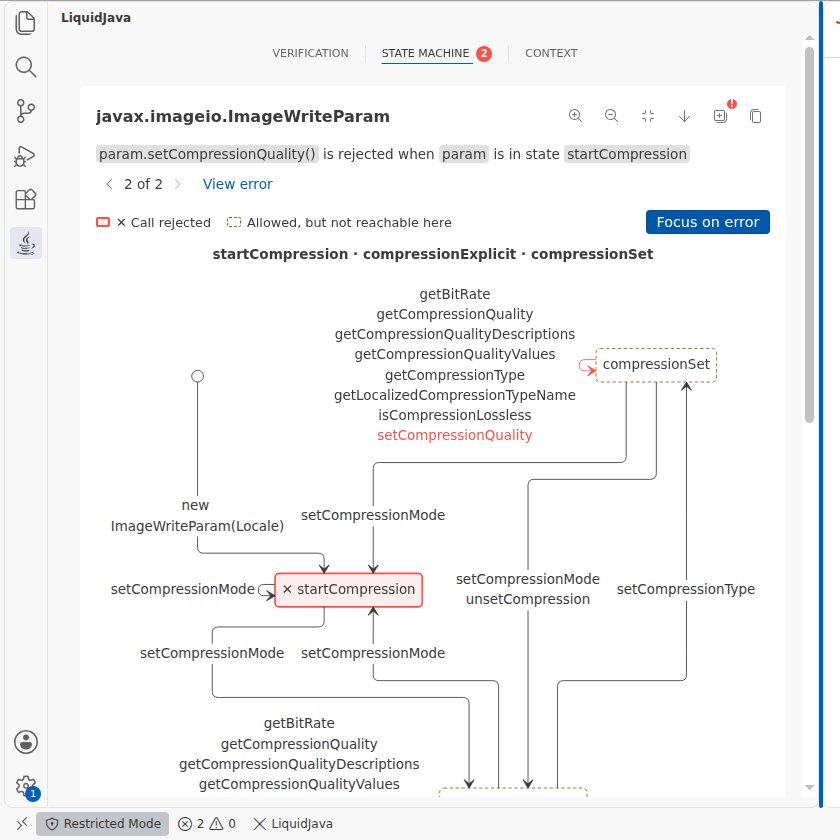Viewport: 840px width, 840px height.
Task: Click the Restricted Mode status item
Action: [x=103, y=823]
